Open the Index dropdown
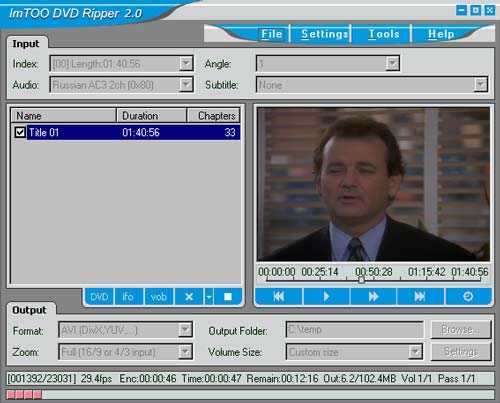500x403 pixels. click(186, 63)
